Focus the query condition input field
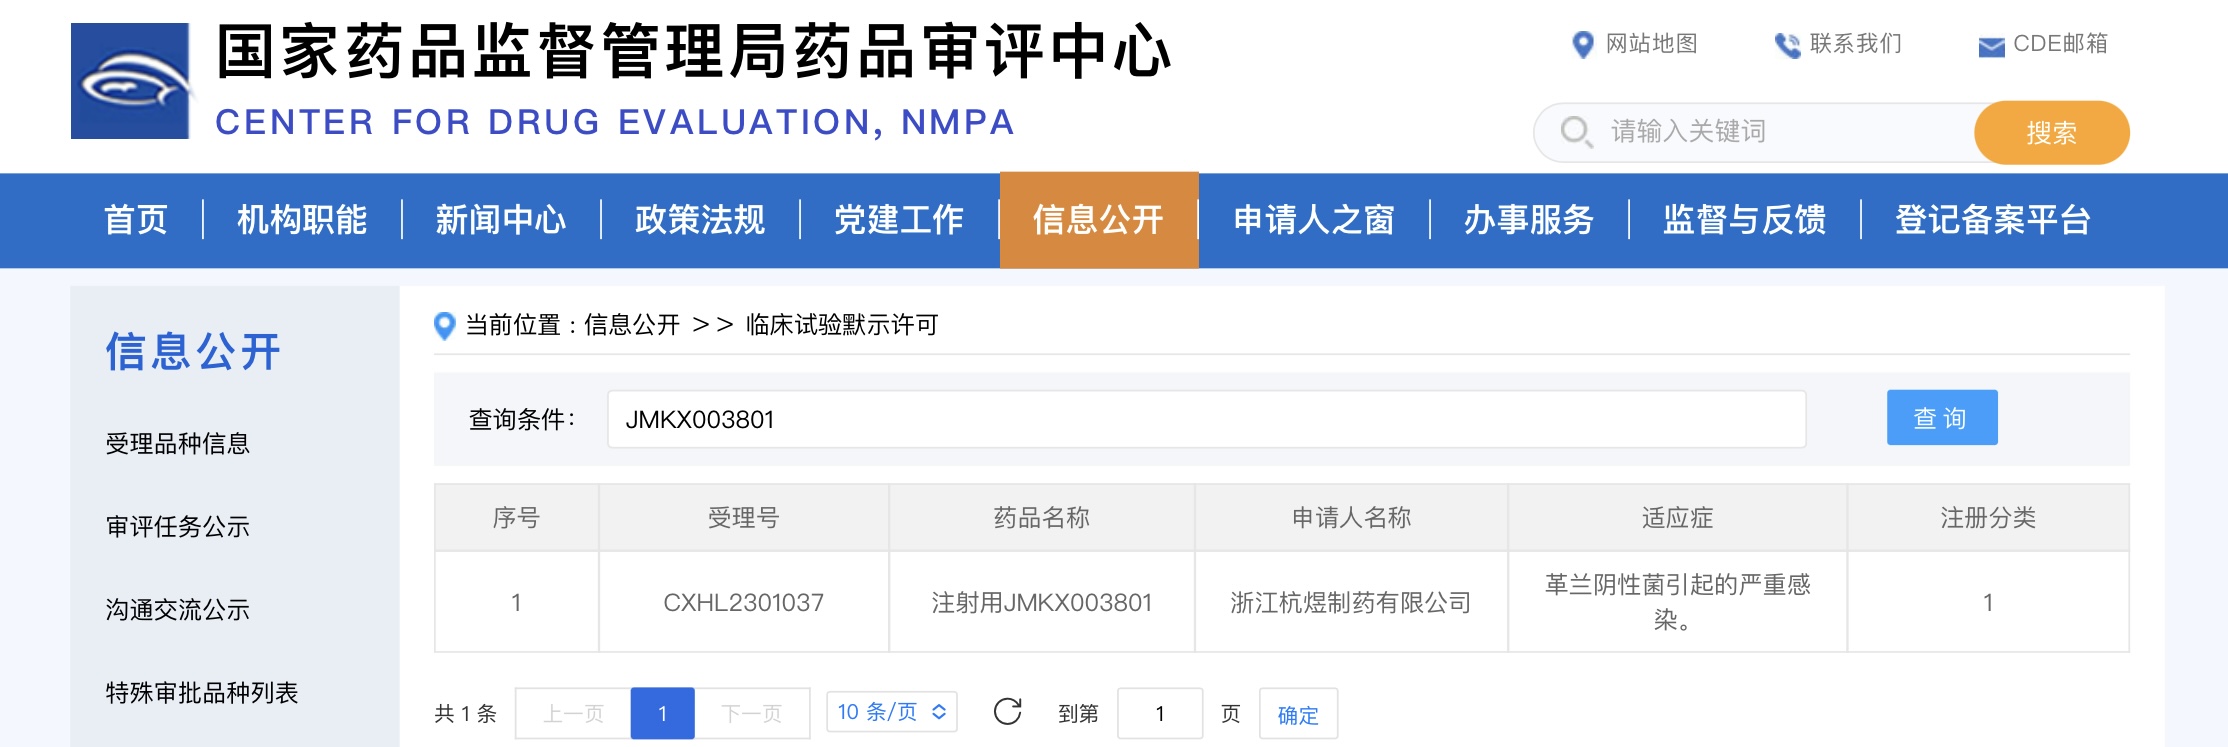Viewport: 2228px width, 747px height. click(1205, 419)
